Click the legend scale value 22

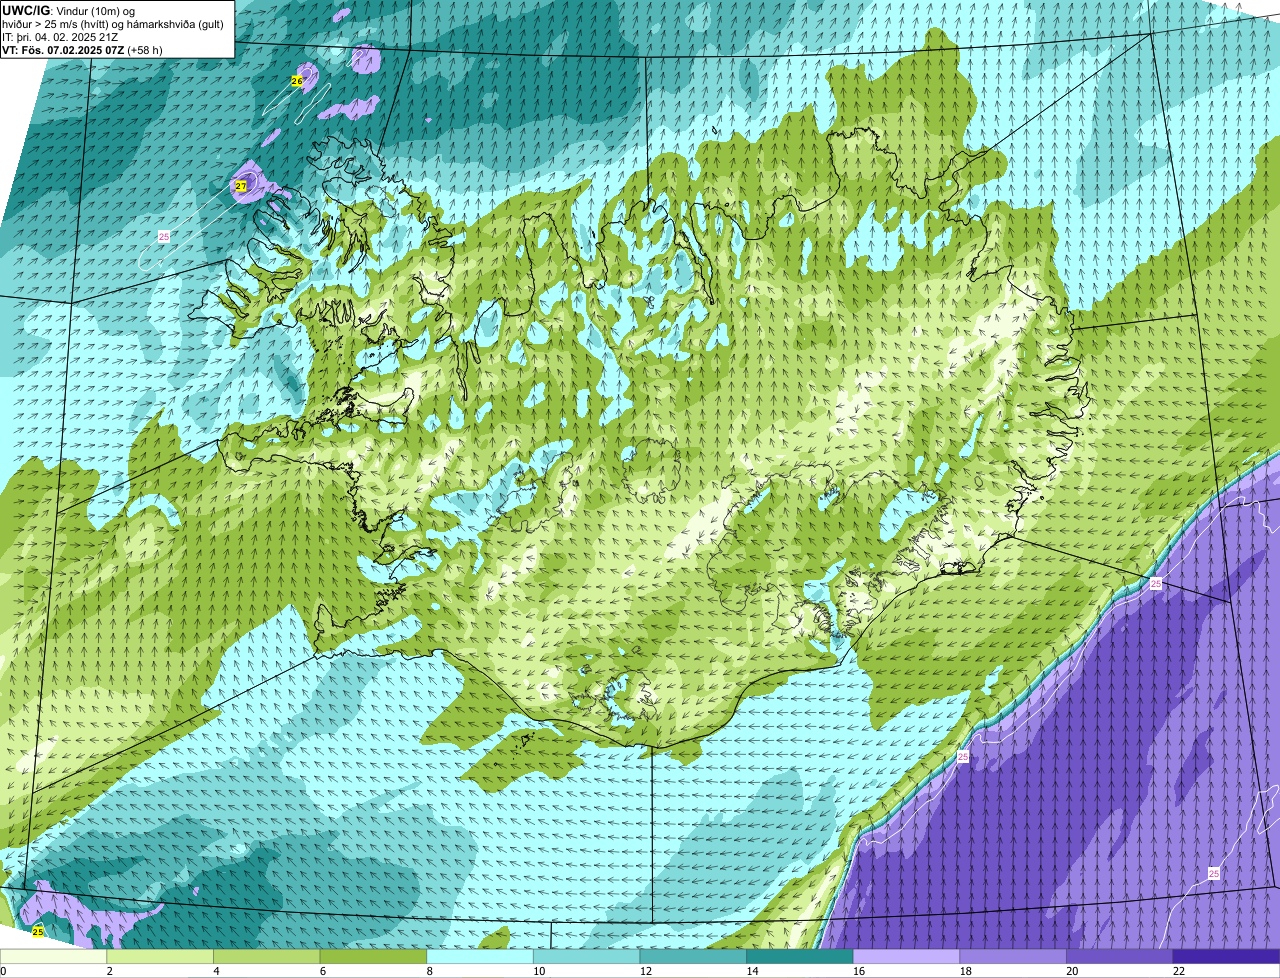1179,971
